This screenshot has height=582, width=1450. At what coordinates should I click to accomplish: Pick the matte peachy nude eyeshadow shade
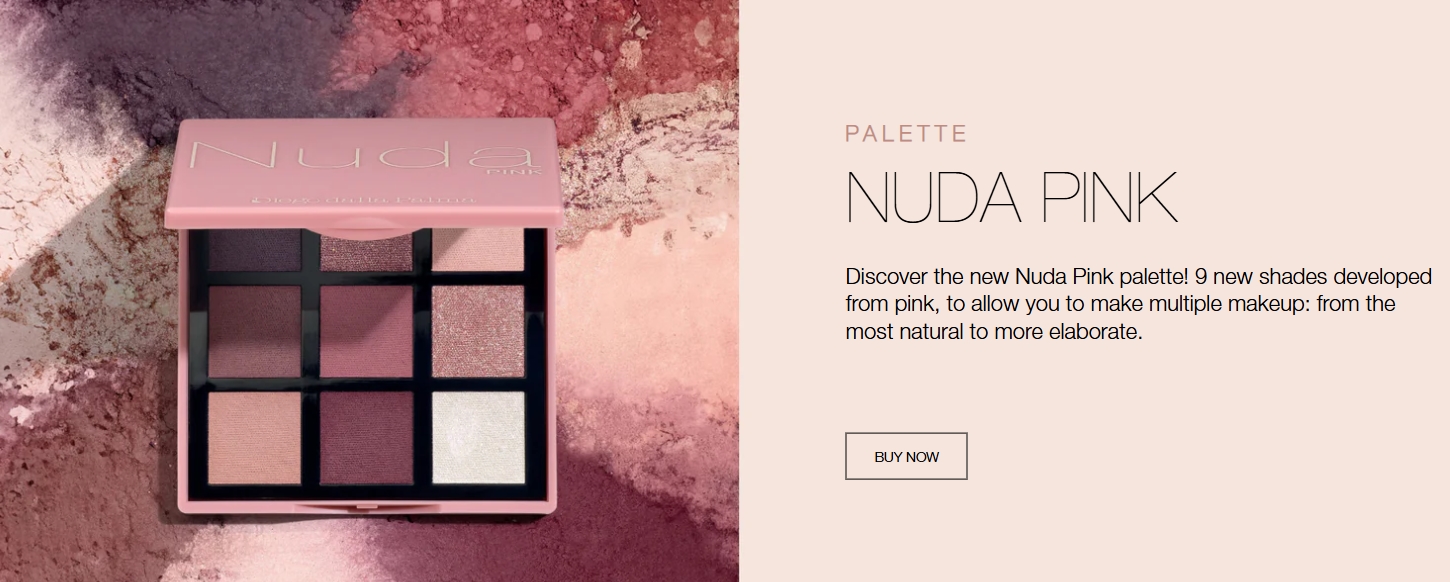[254, 437]
